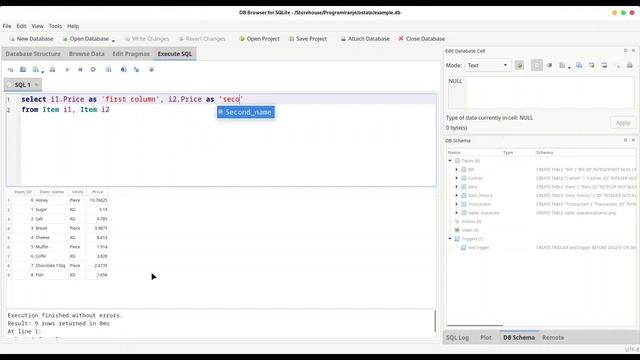The image size is (640, 360).
Task: Click the print SQL icon
Action: coord(52,70)
